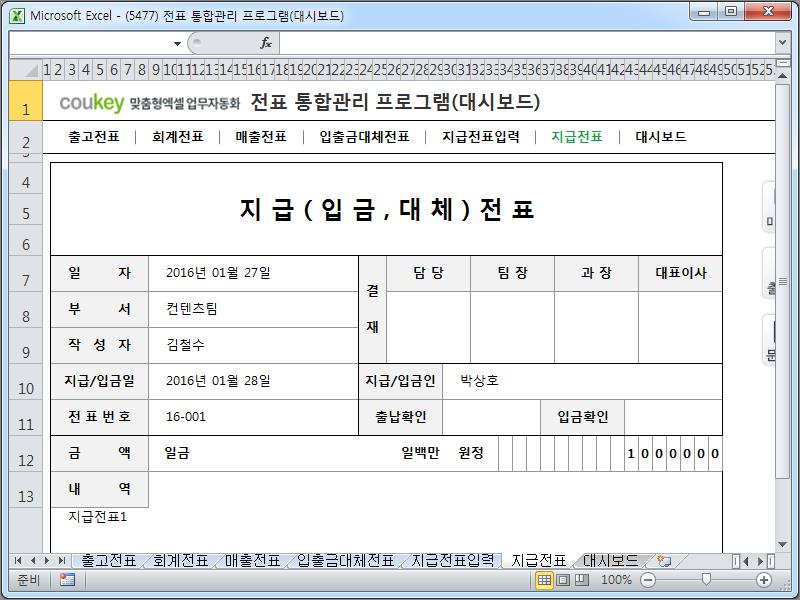The height and width of the screenshot is (600, 800).
Task: Select row header 1
Action: [x=26, y=100]
